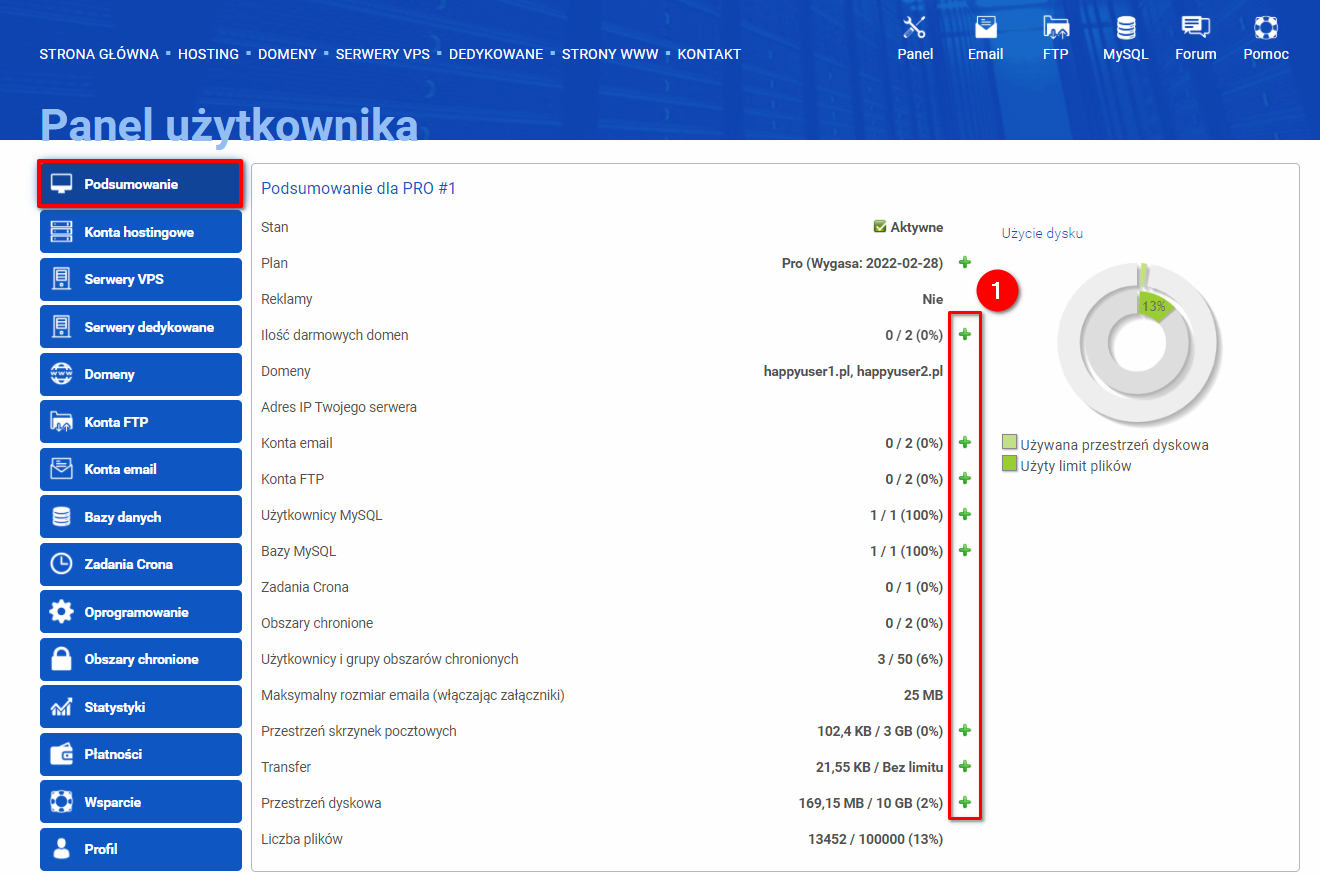The image size is (1320, 875).
Task: Click the plus beside Przestrzeń dyskowa
Action: [x=965, y=802]
